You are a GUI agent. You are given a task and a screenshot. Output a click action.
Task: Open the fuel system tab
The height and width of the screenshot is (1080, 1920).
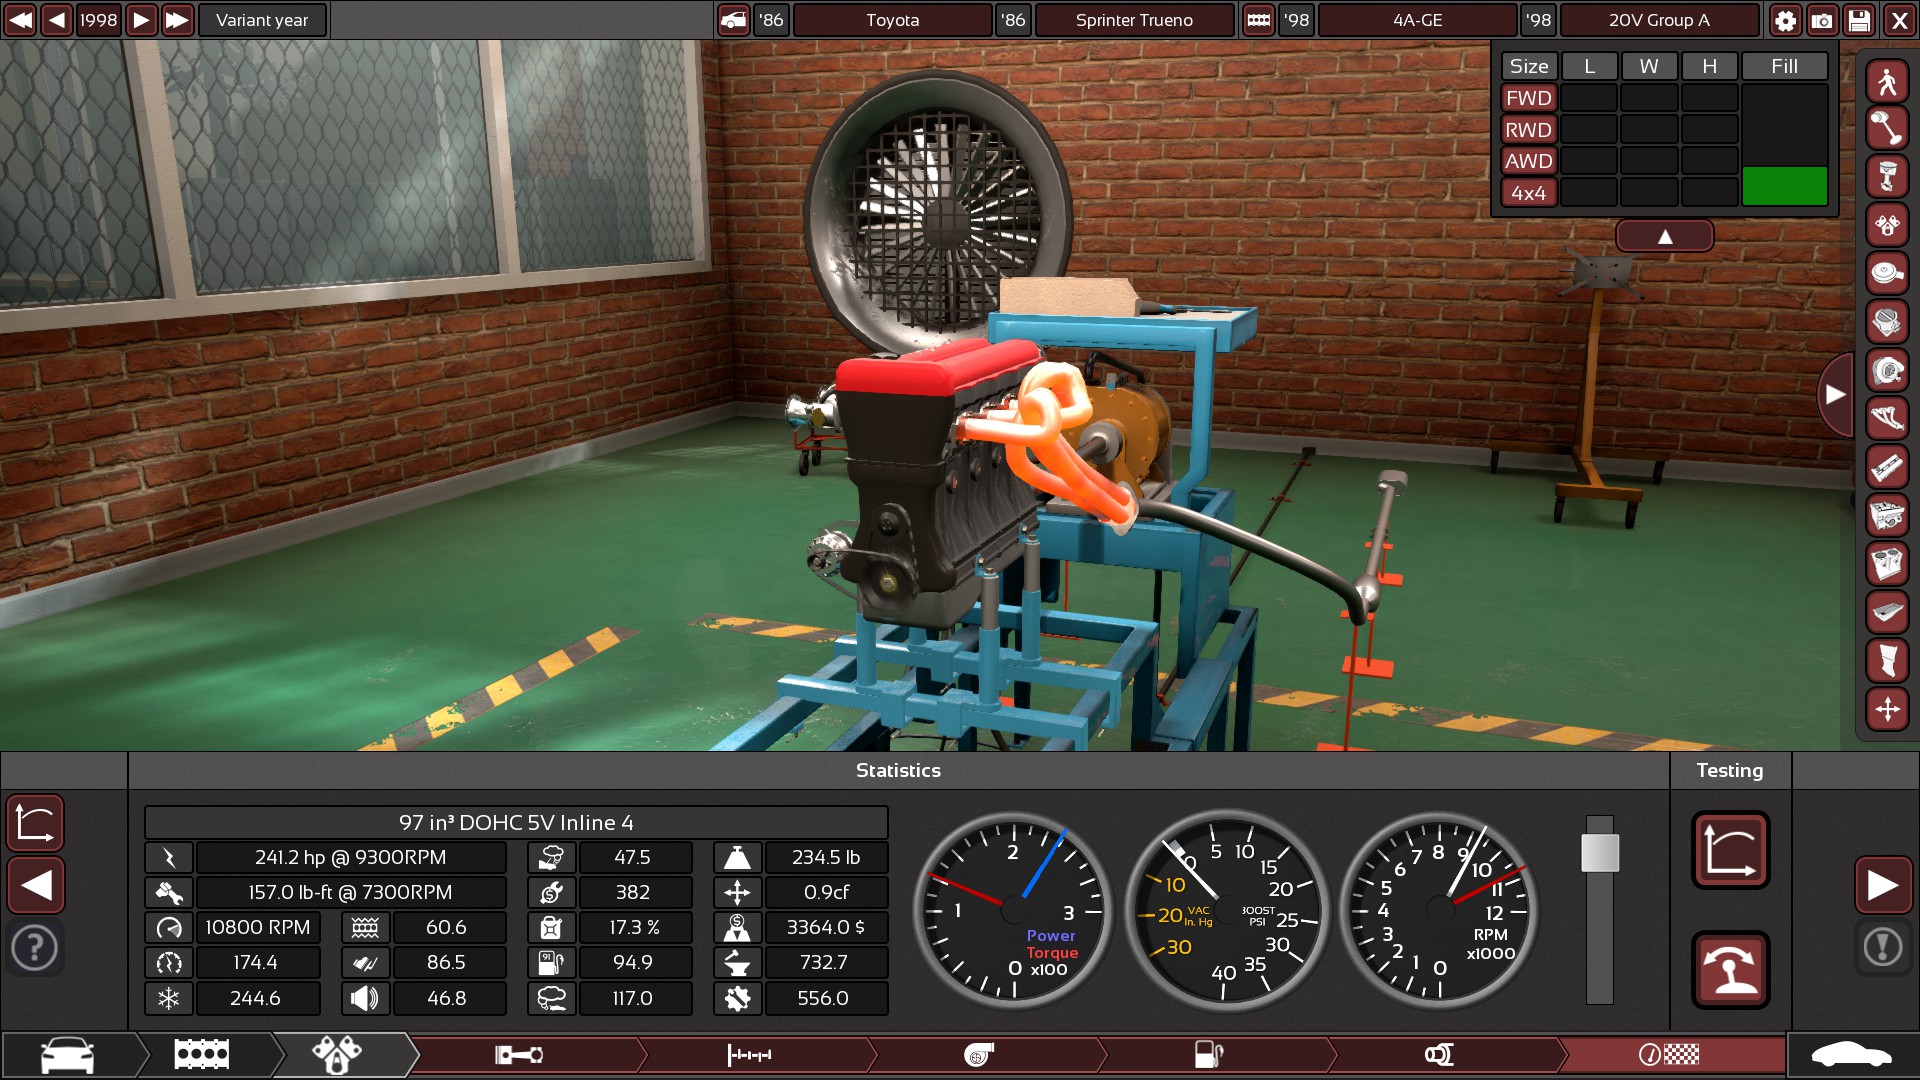pos(1209,1054)
